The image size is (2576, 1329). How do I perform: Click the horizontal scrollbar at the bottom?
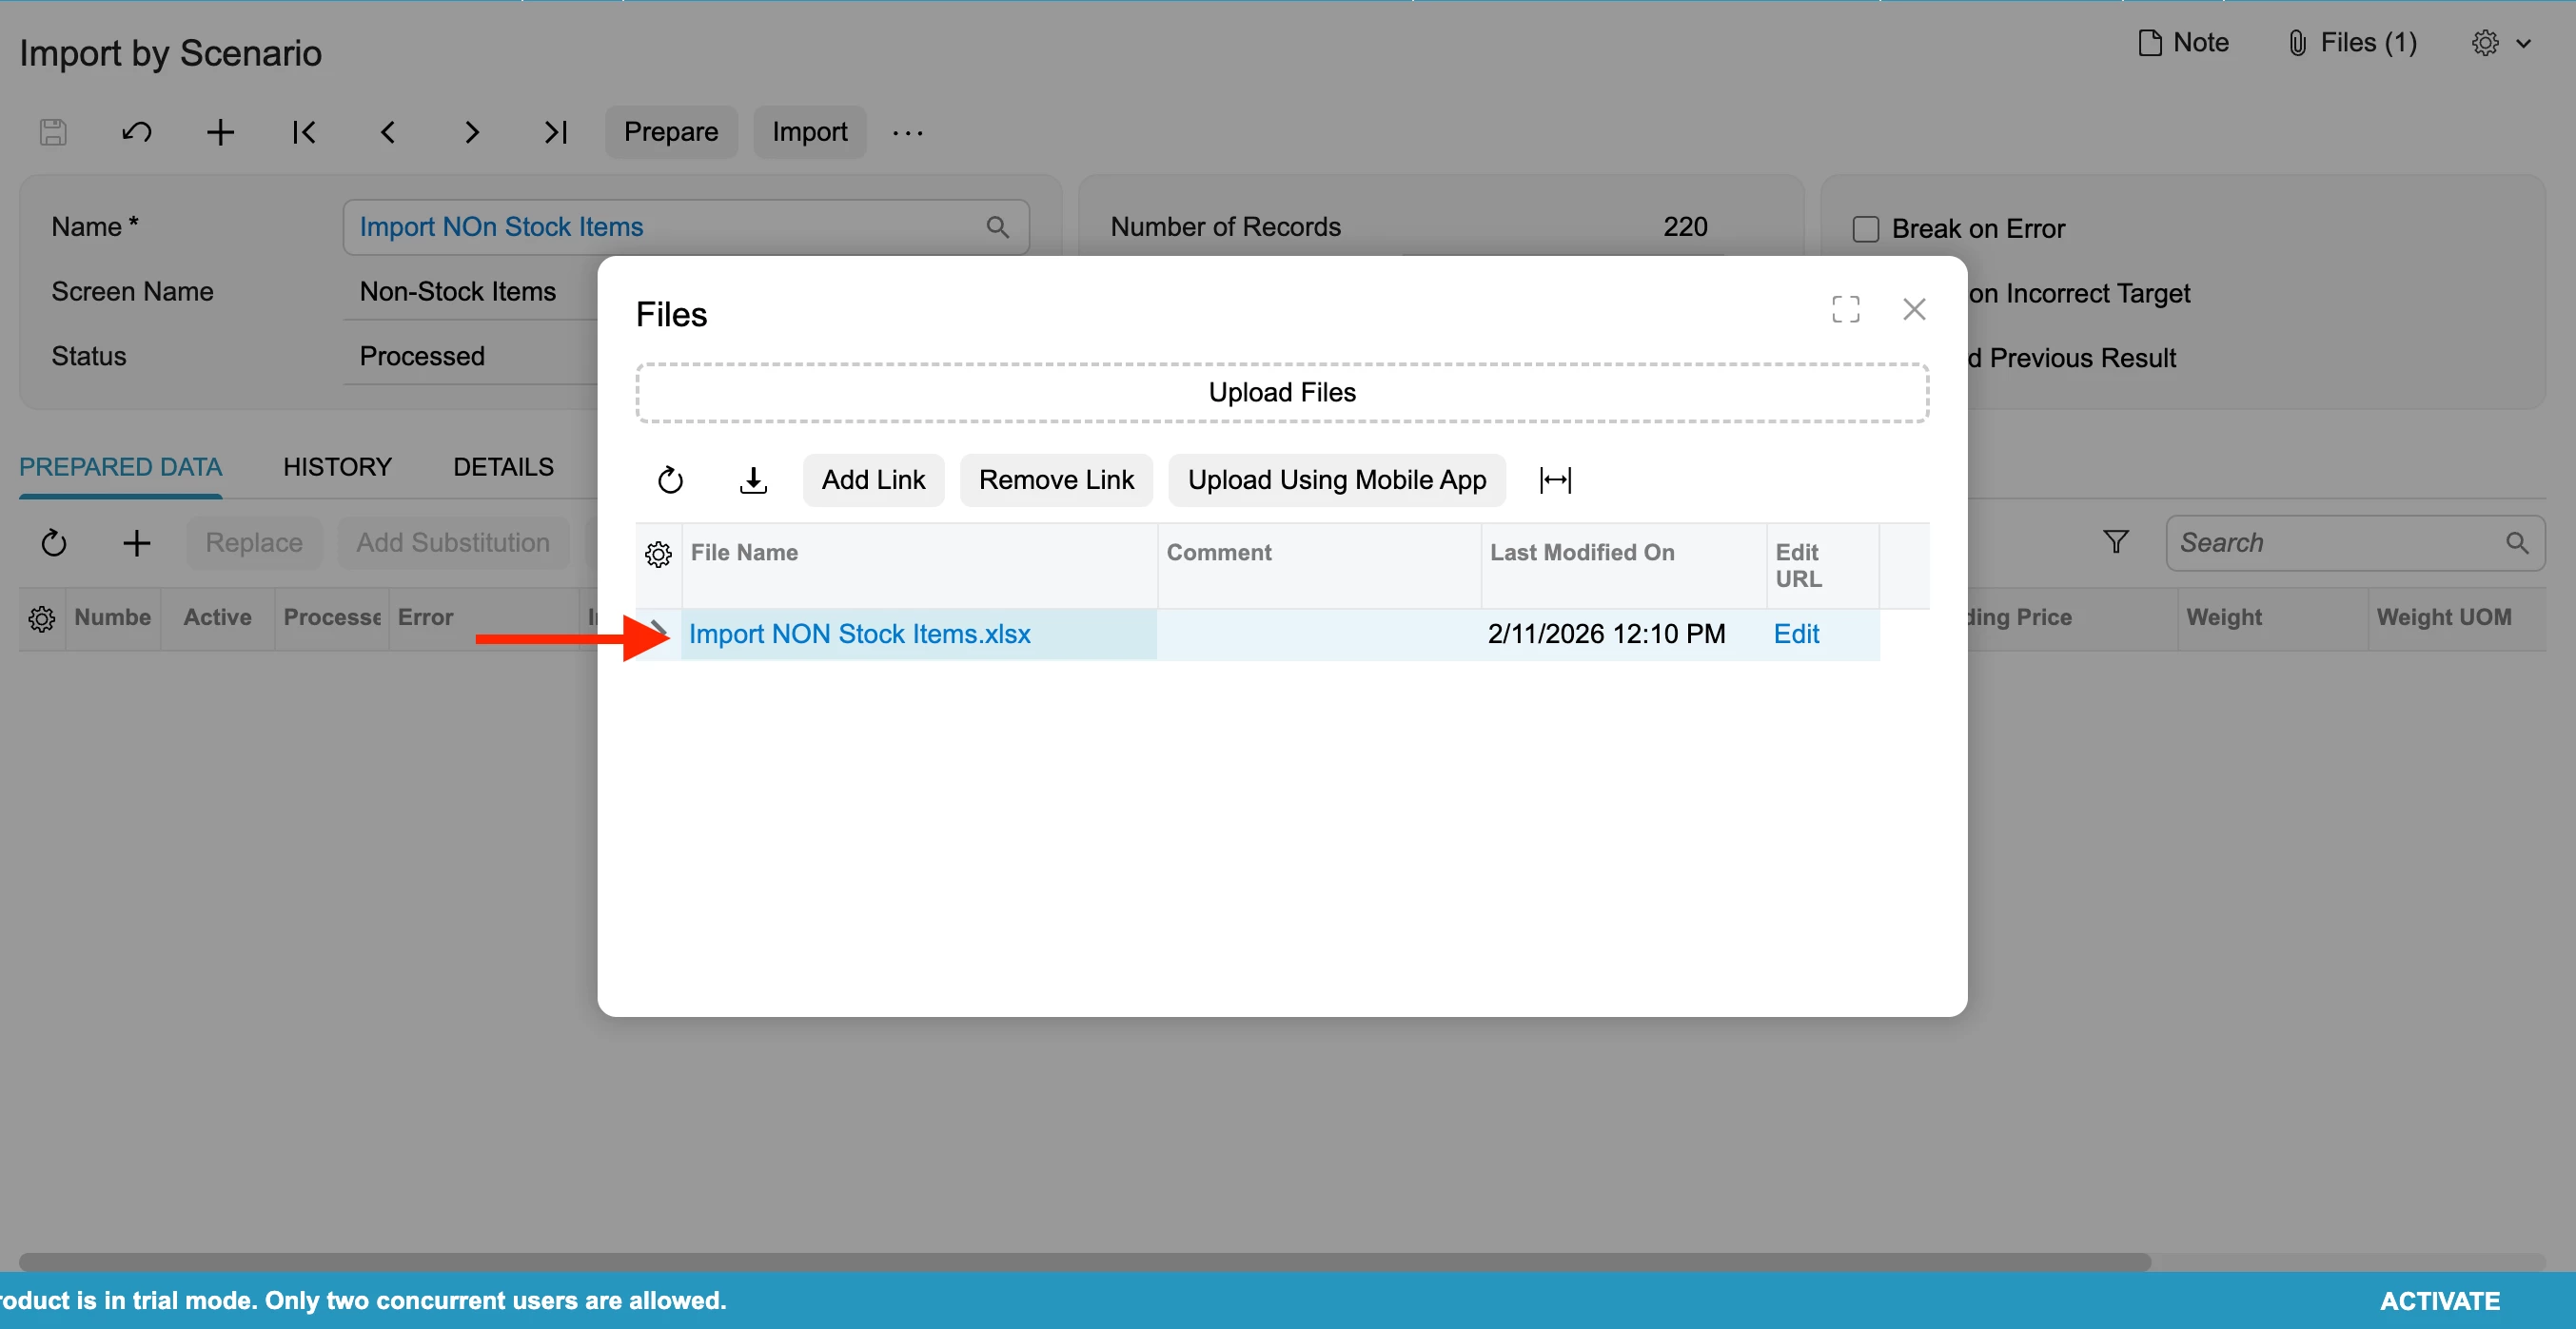click(1084, 1262)
